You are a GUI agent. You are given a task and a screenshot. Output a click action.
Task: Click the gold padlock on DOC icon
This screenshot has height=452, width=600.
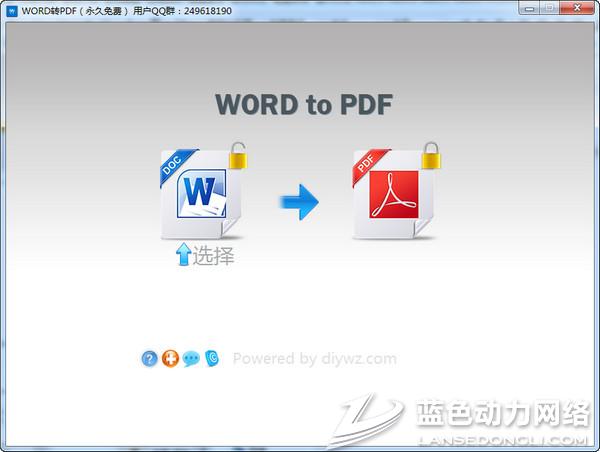click(x=239, y=157)
